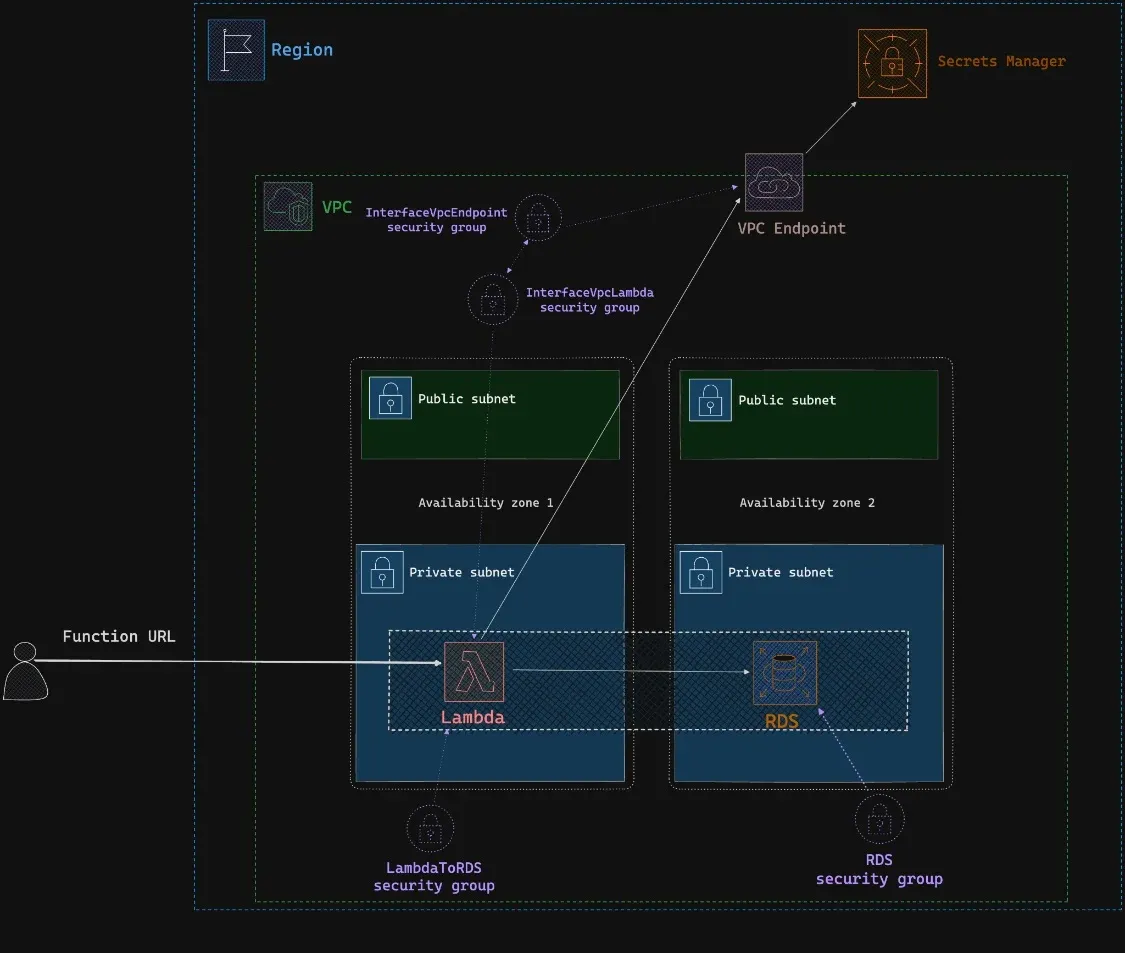Select Private subnet lock icon in zone 2
1125x953 pixels.
tap(701, 572)
